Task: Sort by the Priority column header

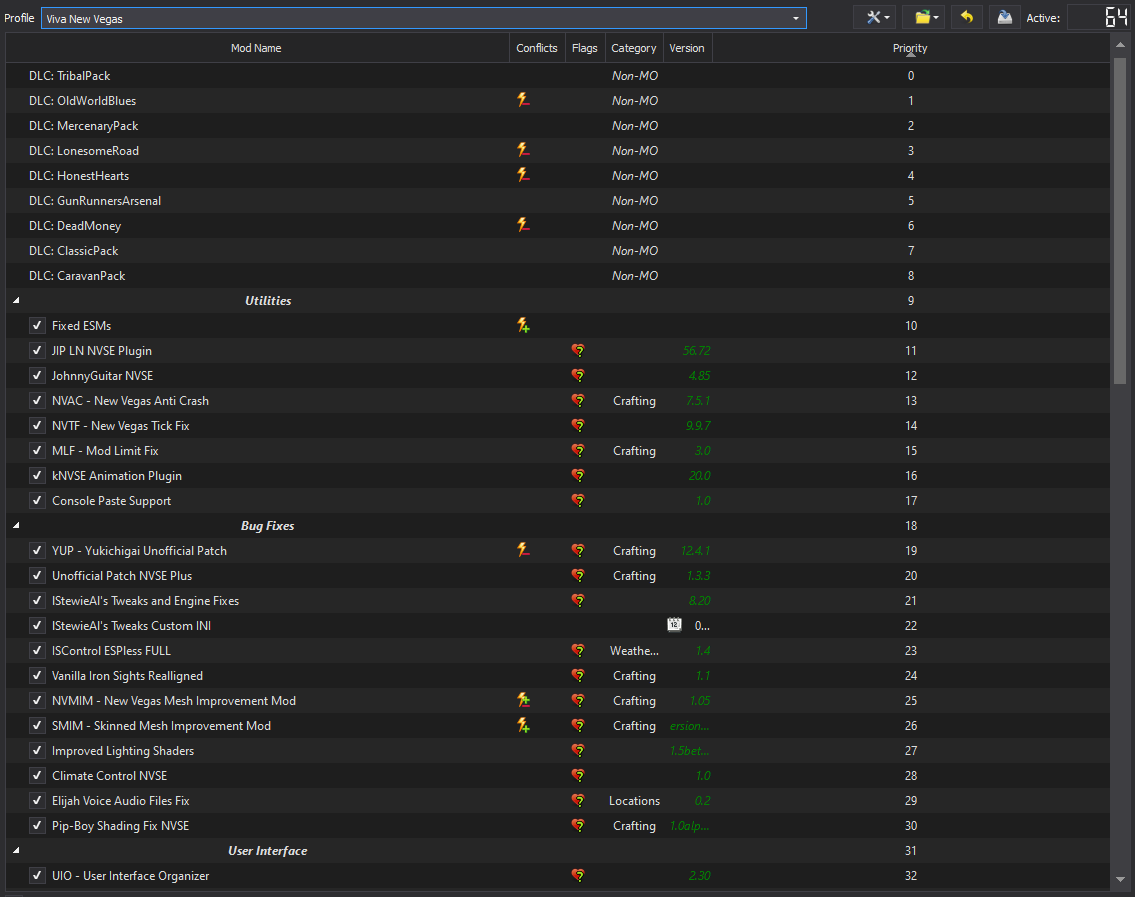Action: (910, 48)
